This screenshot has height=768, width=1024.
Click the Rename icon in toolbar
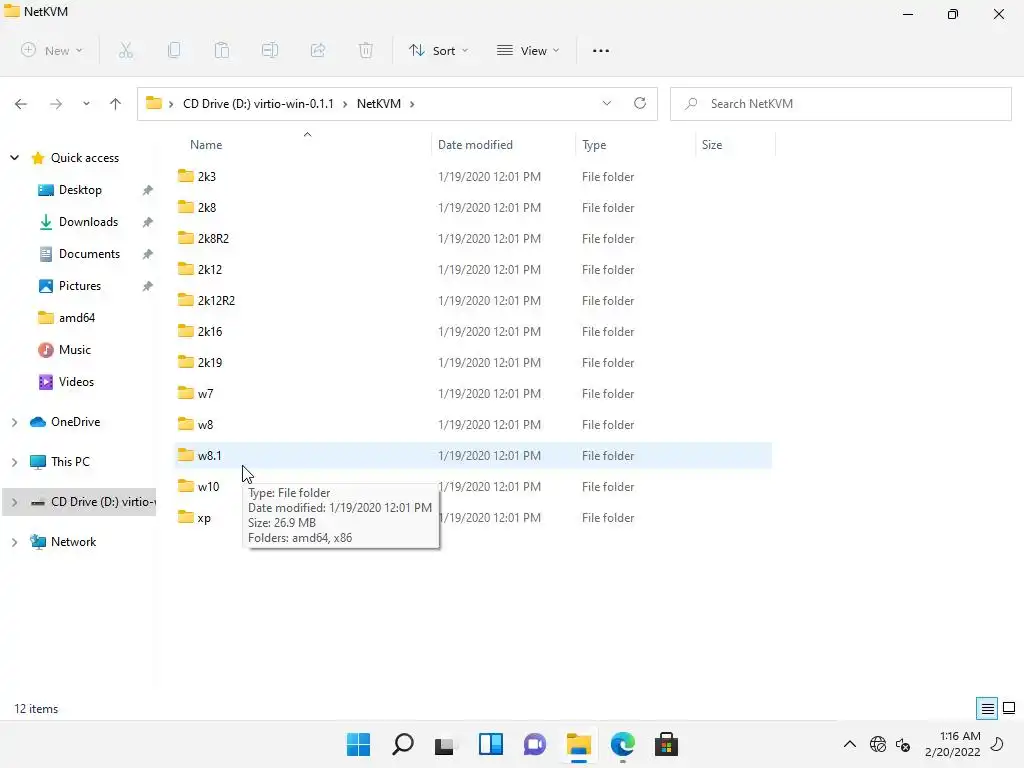(270, 50)
